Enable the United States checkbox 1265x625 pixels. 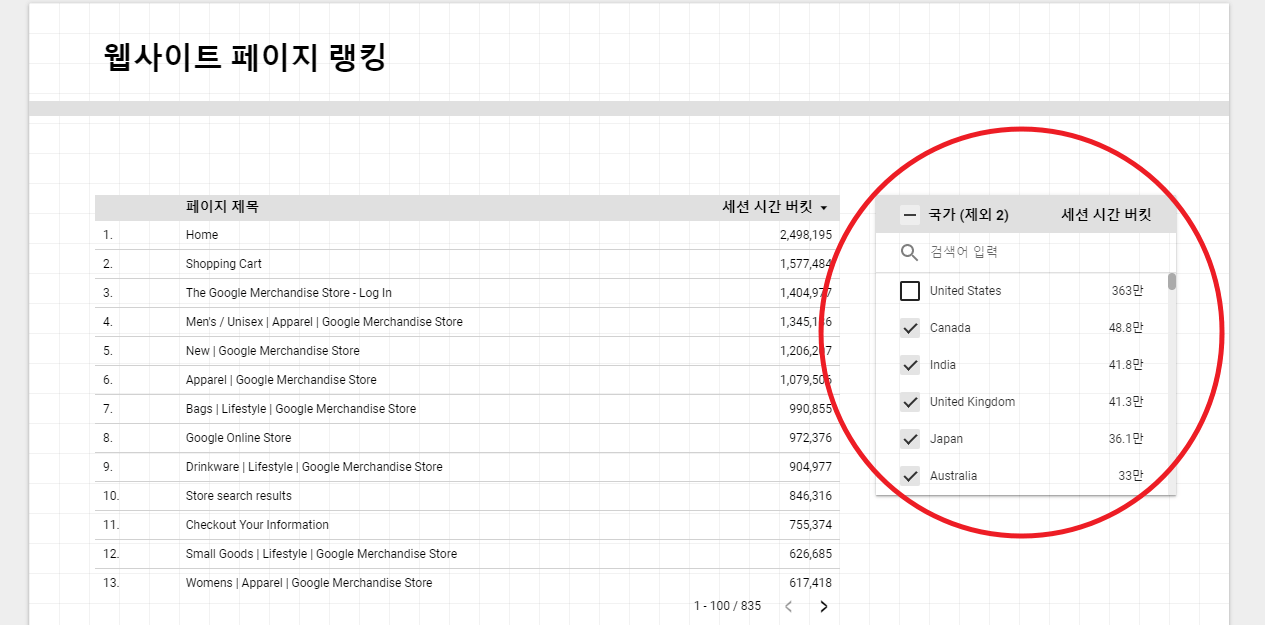(910, 290)
